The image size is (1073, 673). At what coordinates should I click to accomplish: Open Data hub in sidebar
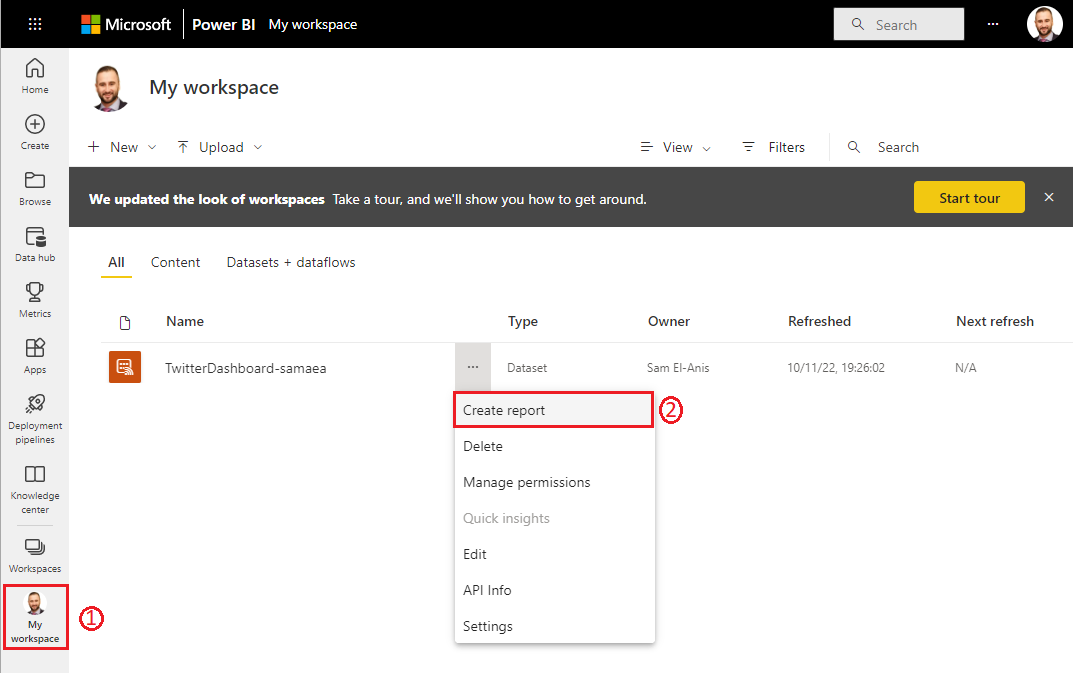pyautogui.click(x=35, y=244)
